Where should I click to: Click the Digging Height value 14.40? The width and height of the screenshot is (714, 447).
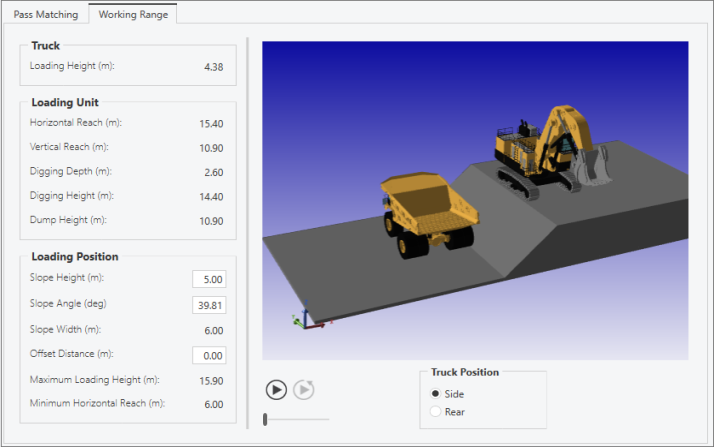click(x=211, y=197)
